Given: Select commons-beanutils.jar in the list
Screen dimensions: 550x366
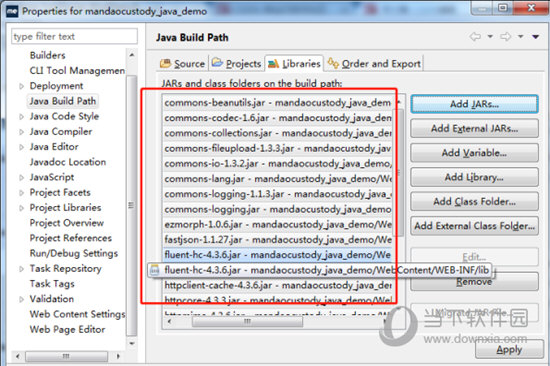Looking at the screenshot, I should (x=277, y=102).
